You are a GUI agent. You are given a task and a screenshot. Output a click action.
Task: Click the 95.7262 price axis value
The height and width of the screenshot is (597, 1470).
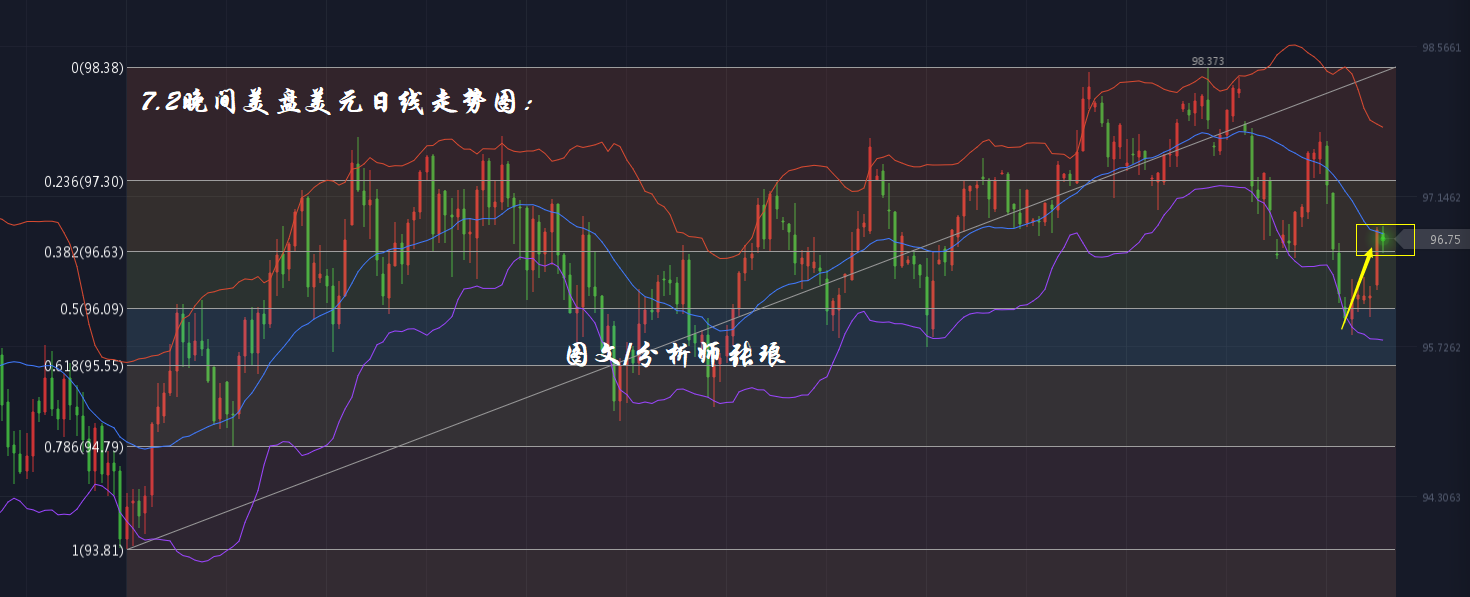pos(1442,348)
